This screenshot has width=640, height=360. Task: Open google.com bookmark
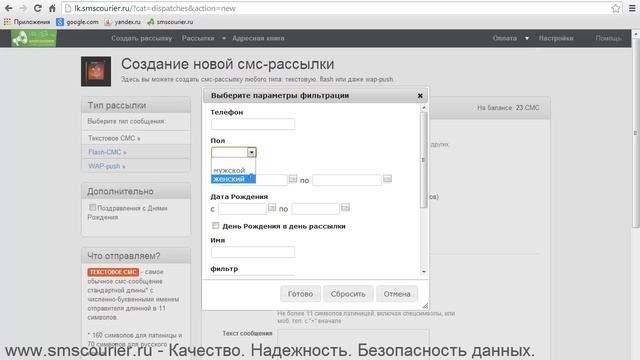tap(78, 22)
